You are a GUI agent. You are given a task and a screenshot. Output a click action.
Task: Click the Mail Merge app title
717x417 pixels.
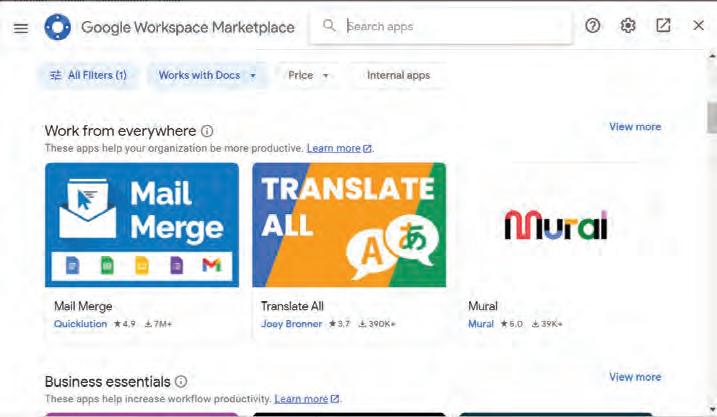pos(83,306)
